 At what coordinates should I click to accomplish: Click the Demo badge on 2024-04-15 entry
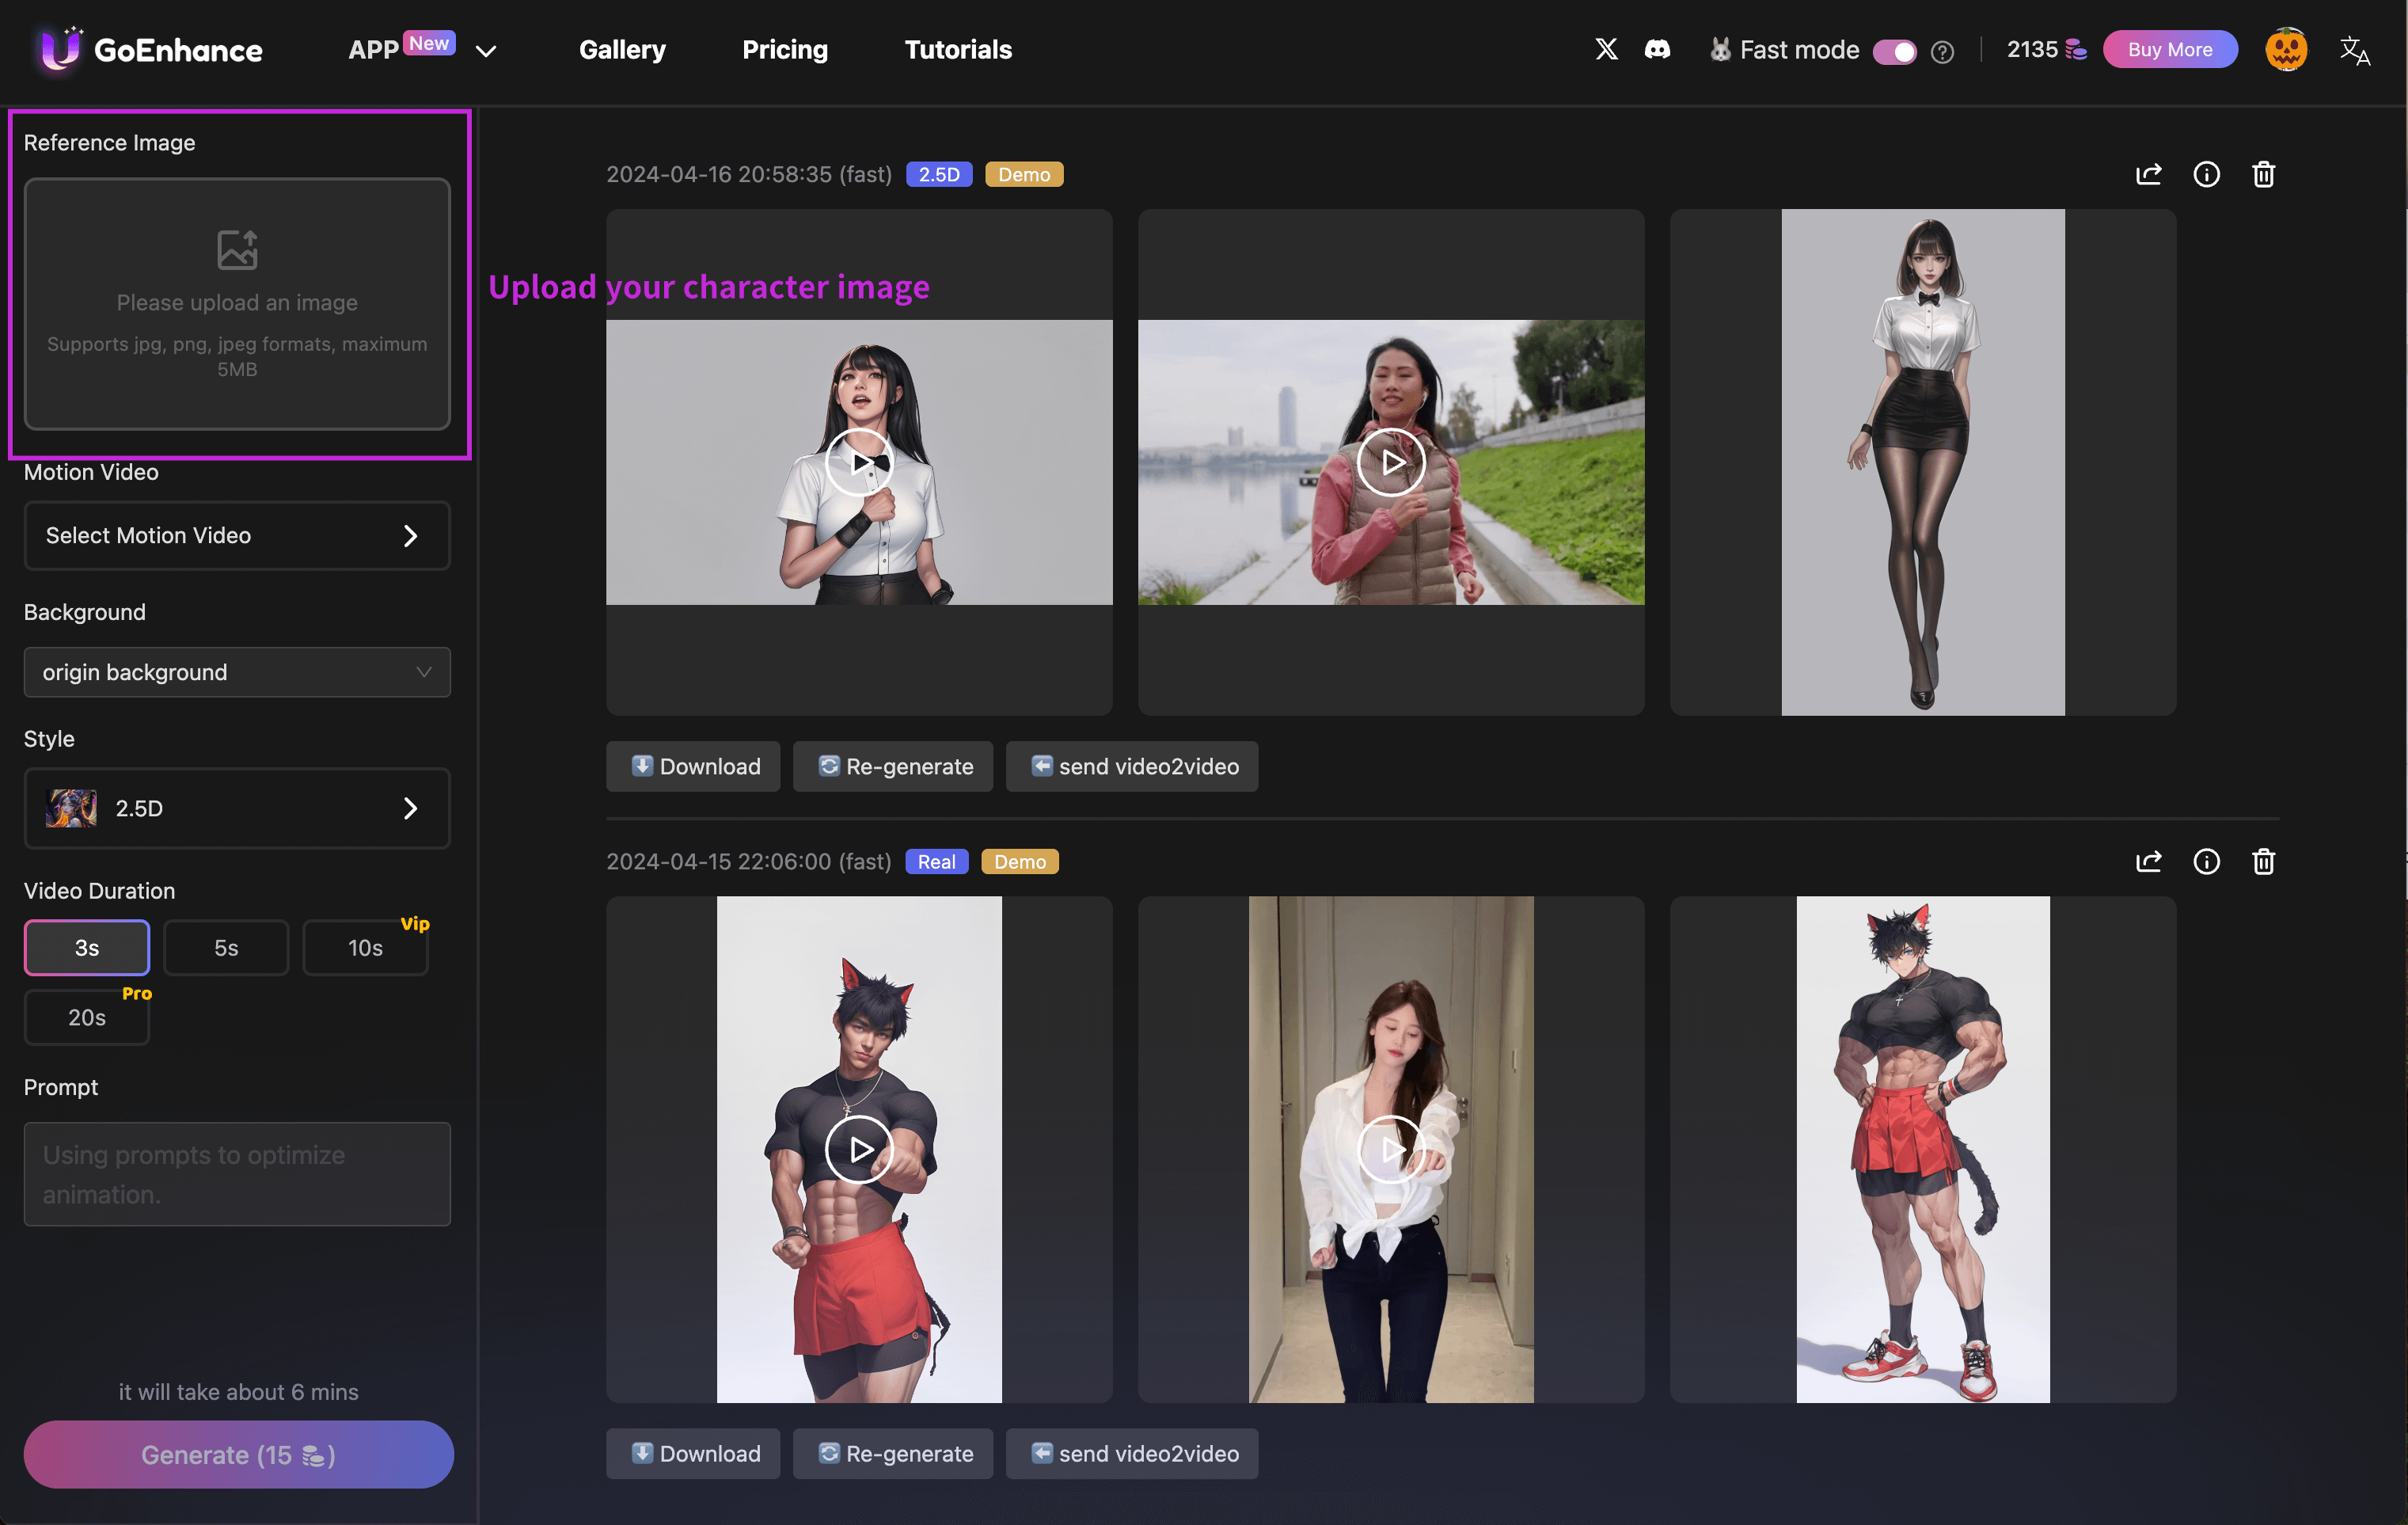1020,861
